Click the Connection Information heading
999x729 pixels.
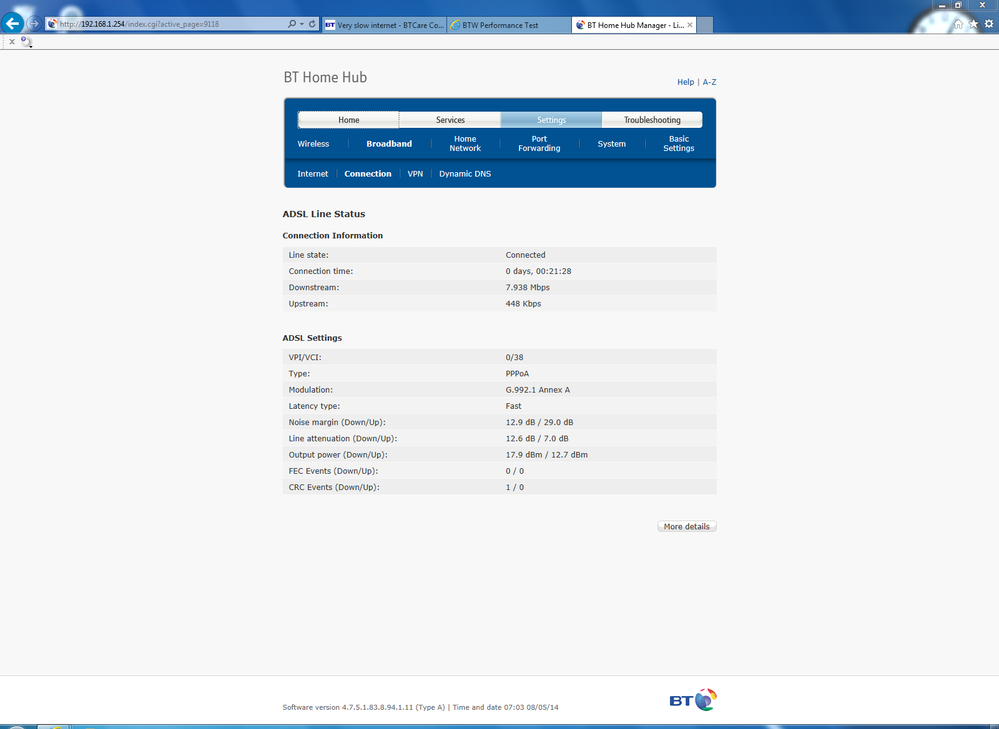[x=333, y=236]
